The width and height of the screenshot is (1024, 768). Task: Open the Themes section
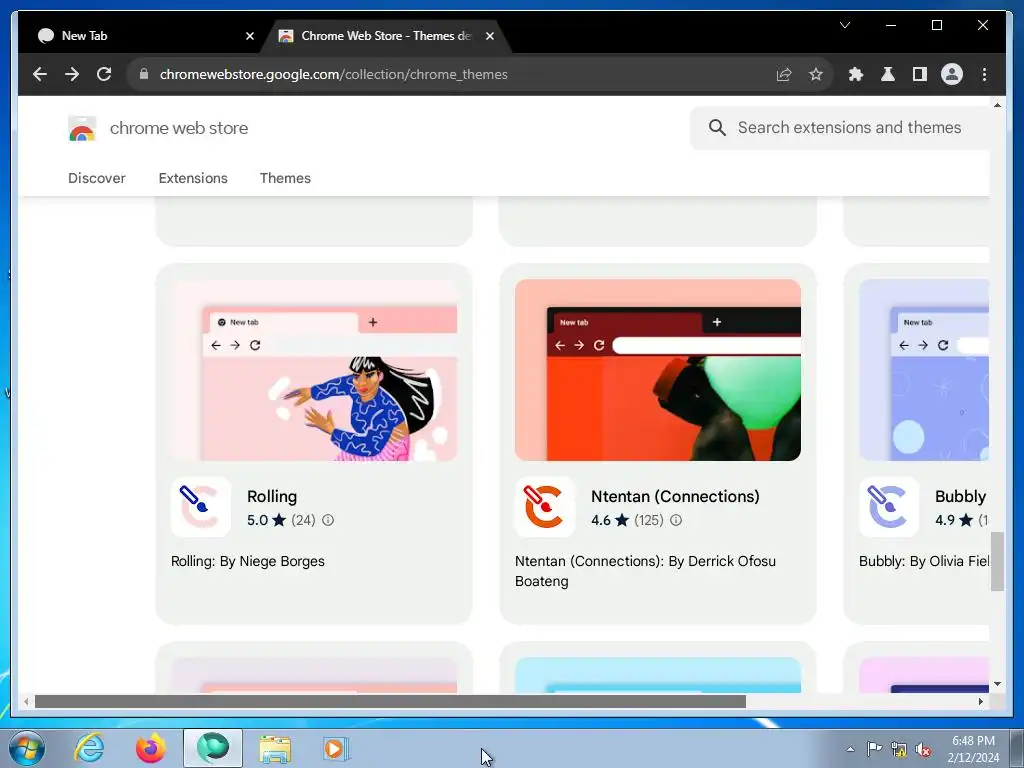(x=285, y=178)
